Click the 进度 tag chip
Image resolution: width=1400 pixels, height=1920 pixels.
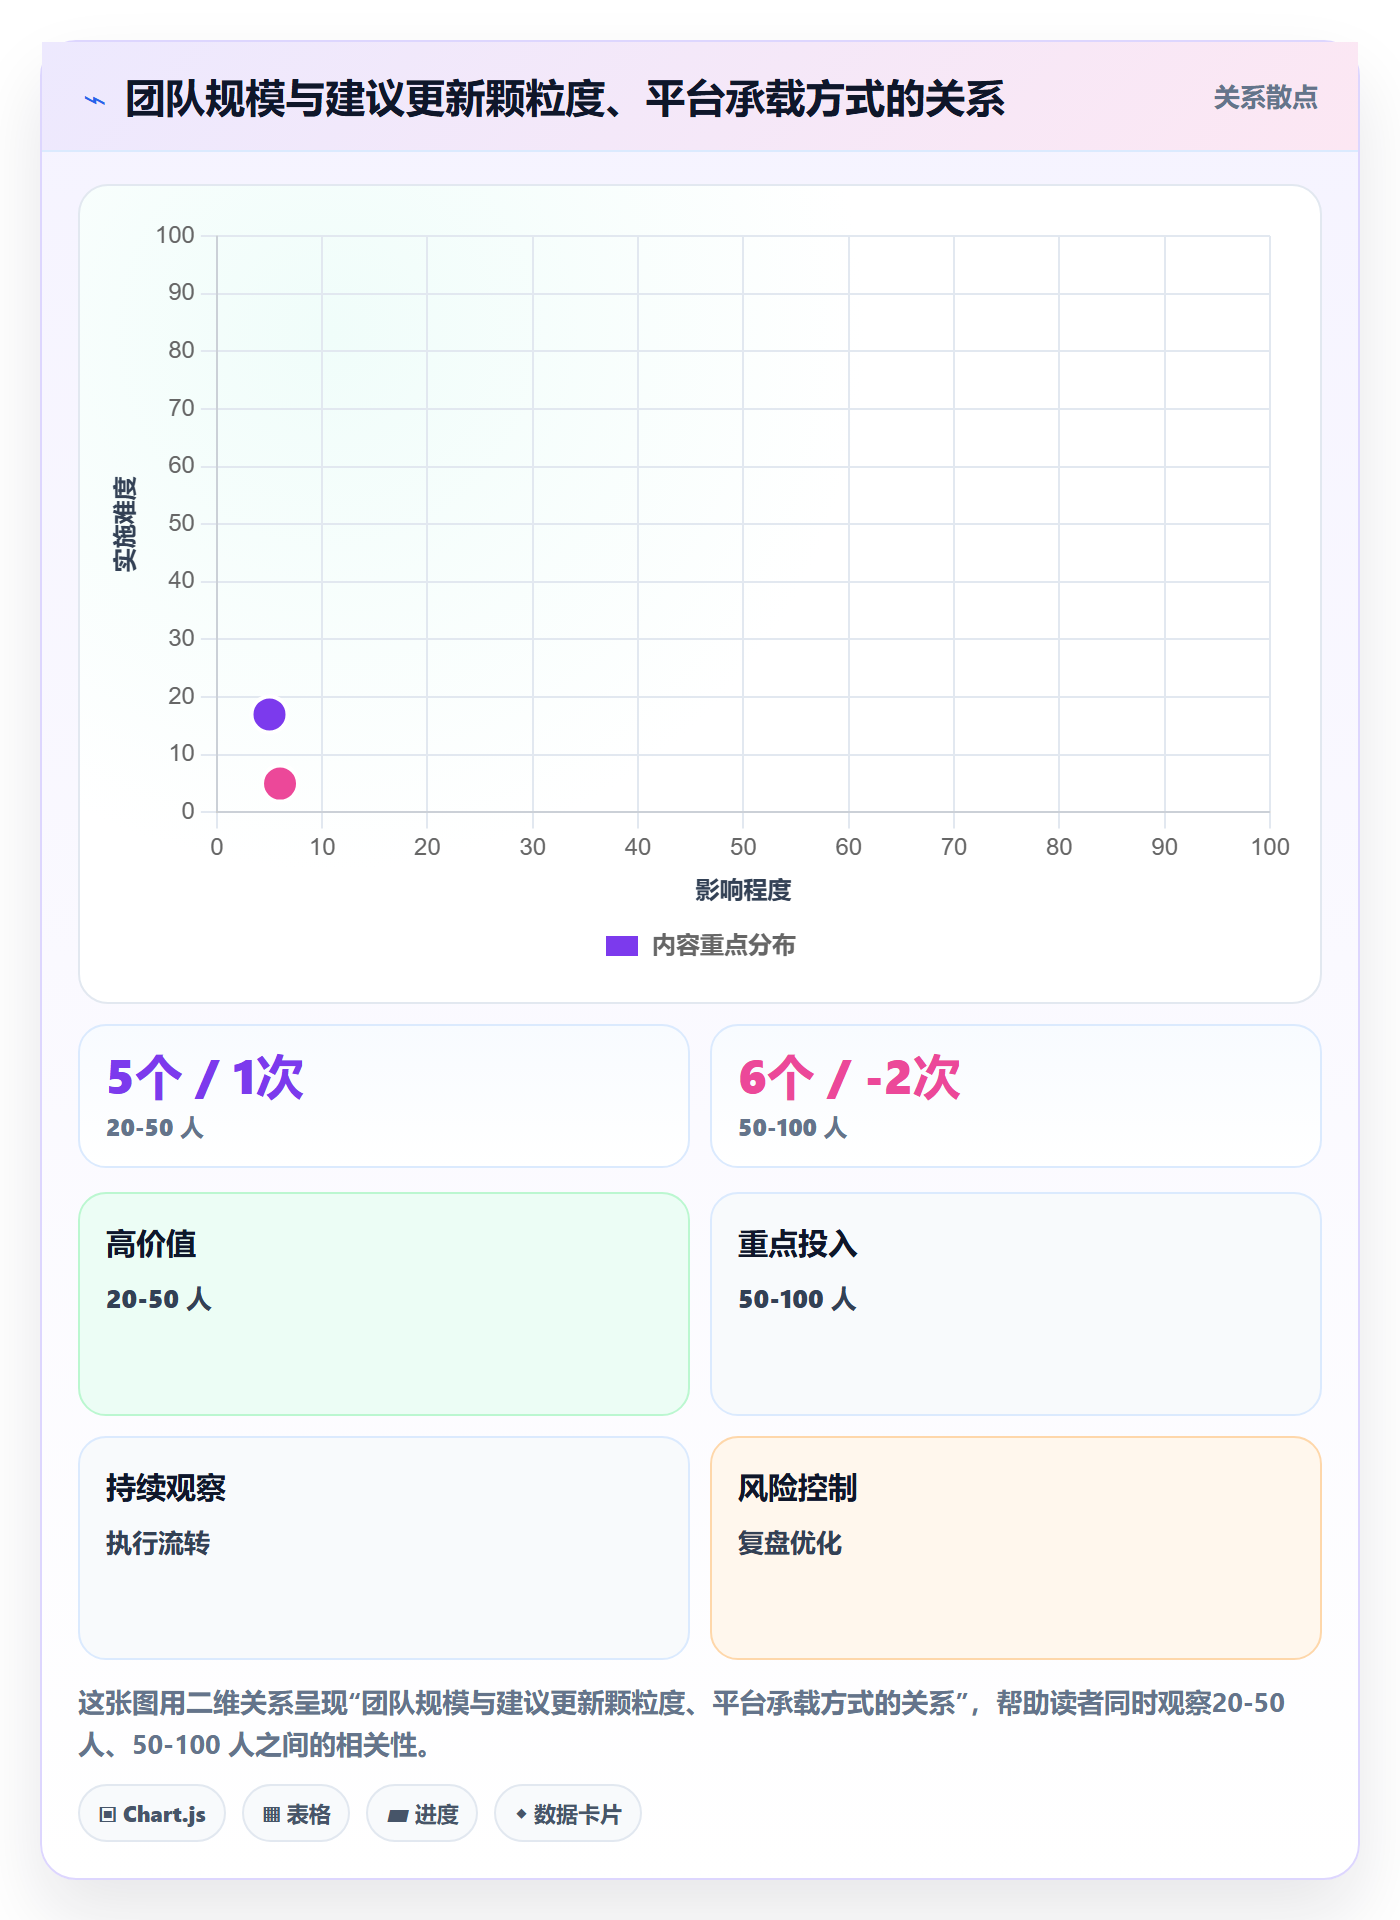click(422, 1814)
